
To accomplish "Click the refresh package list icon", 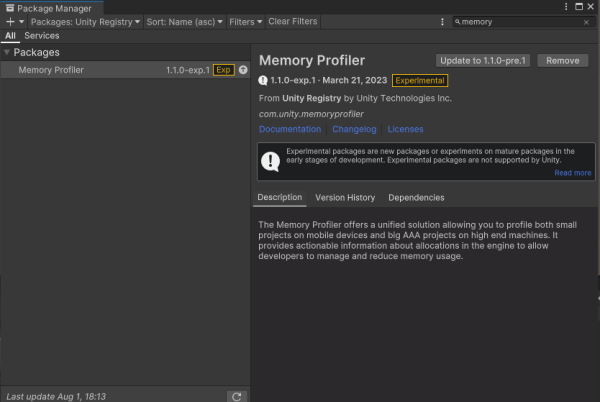I will pos(237,396).
